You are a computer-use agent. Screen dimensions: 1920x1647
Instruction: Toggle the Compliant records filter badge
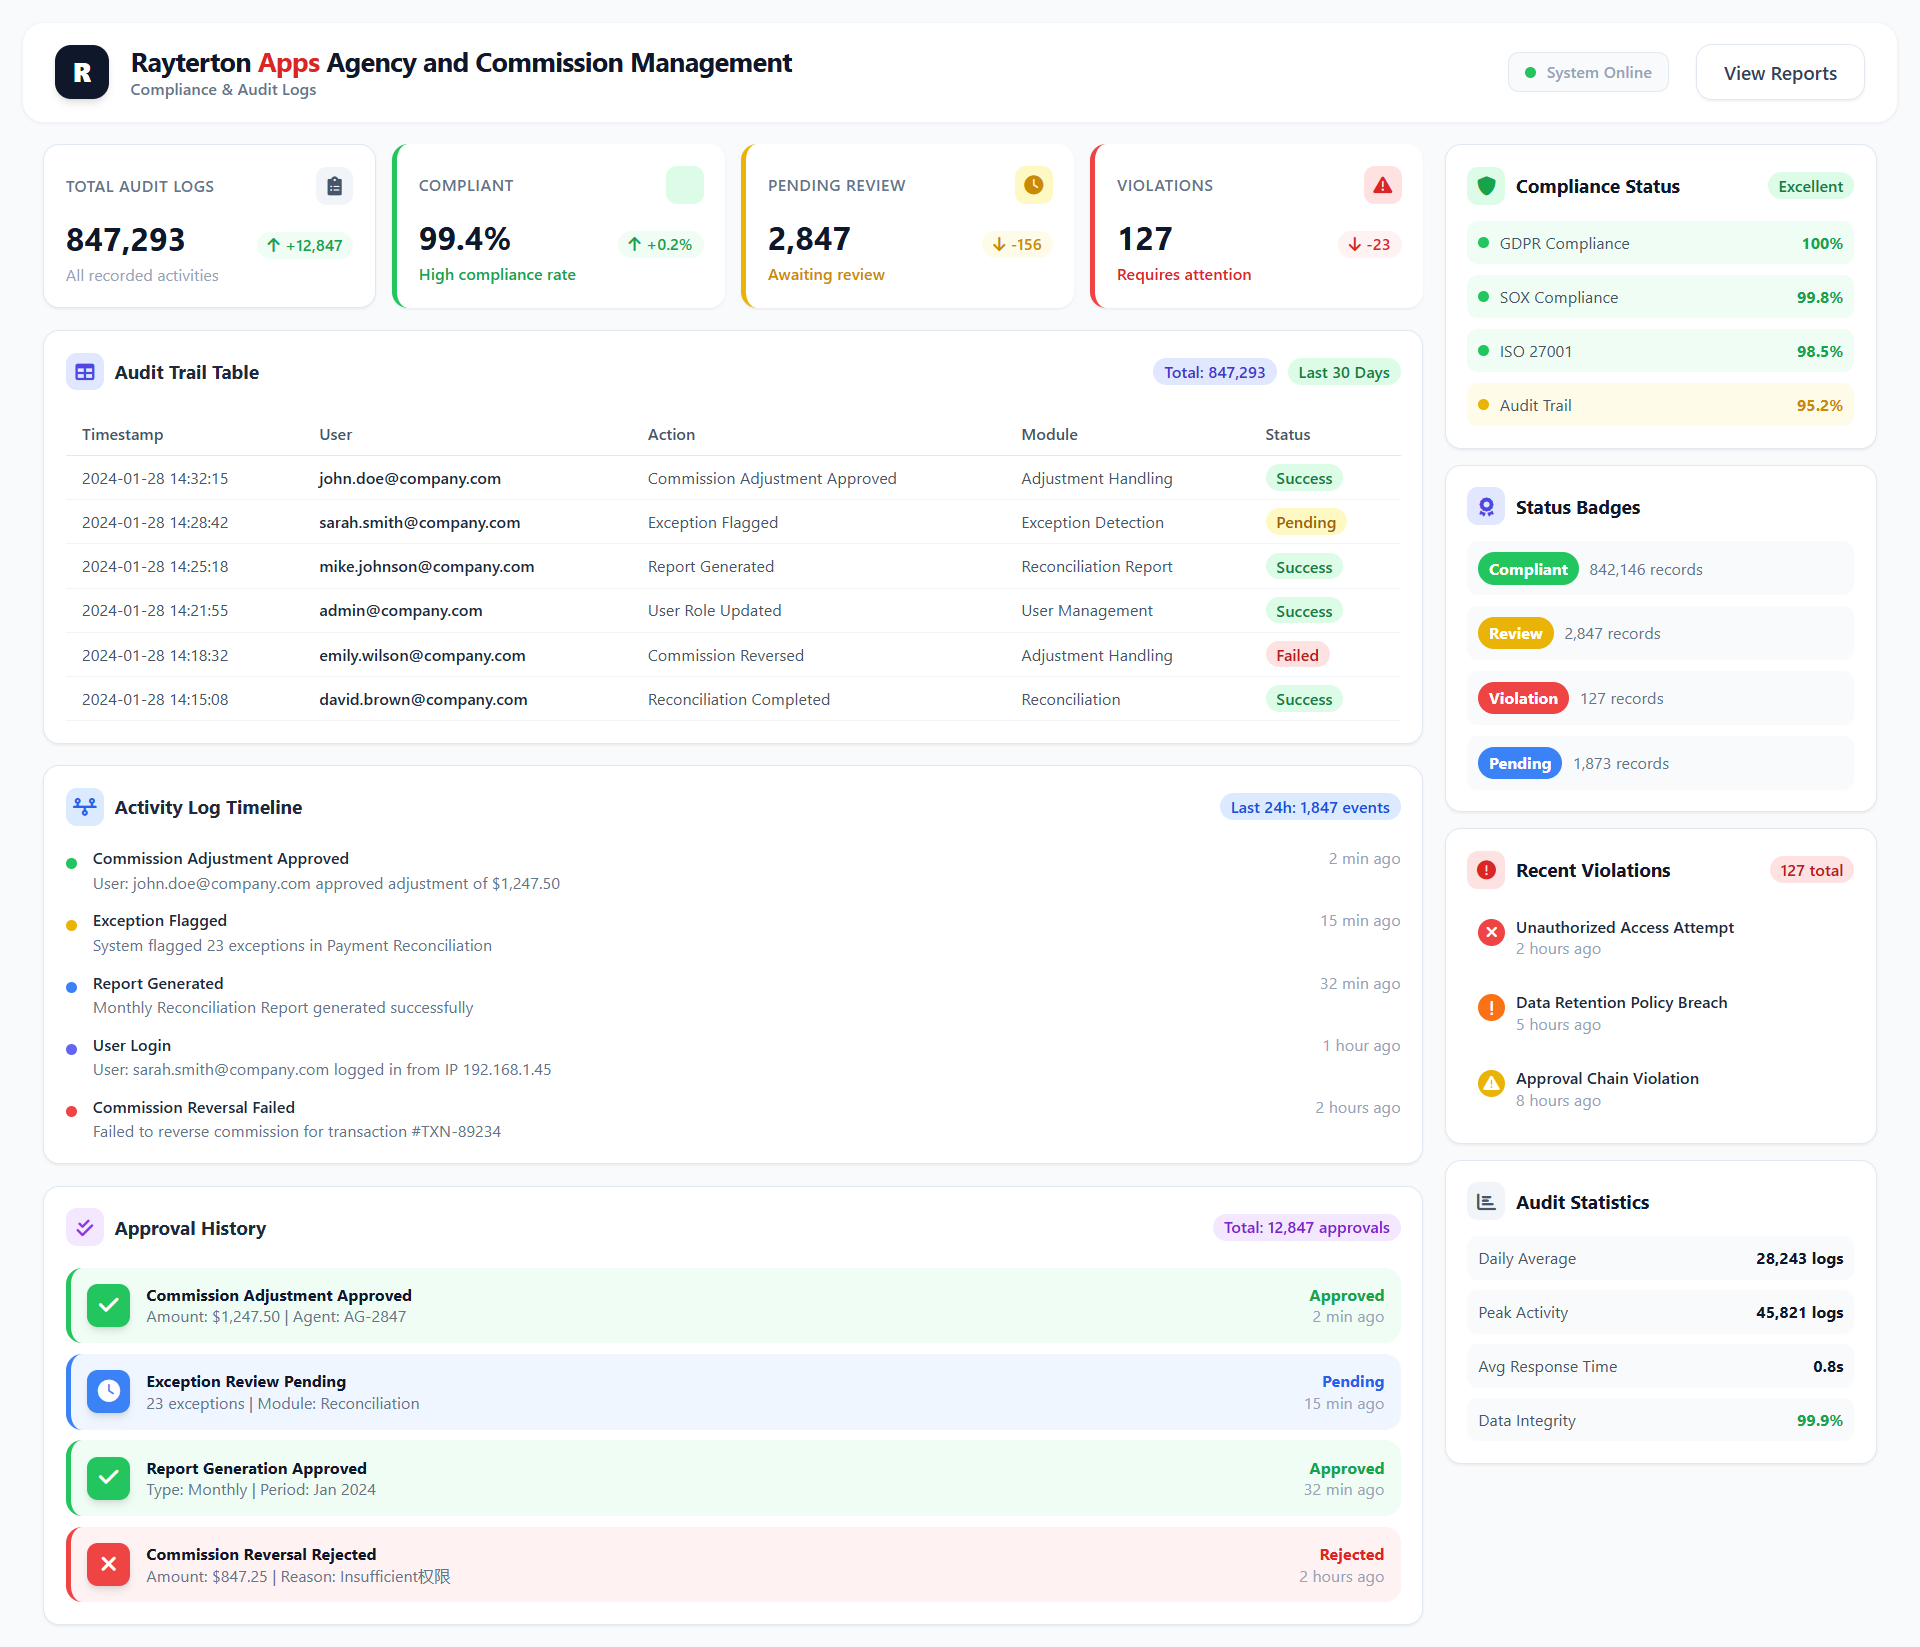pos(1527,568)
